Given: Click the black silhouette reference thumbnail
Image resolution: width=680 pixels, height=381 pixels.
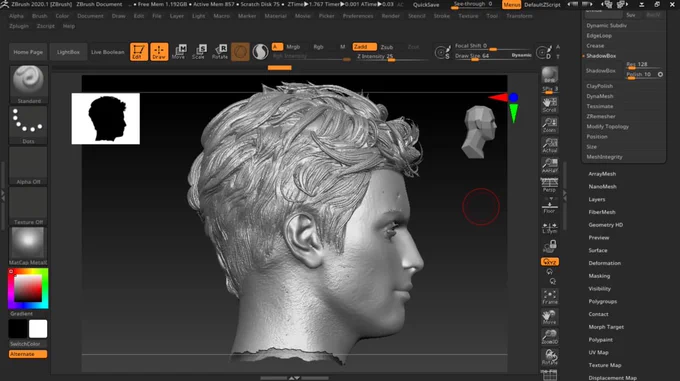Looking at the screenshot, I should click(106, 118).
